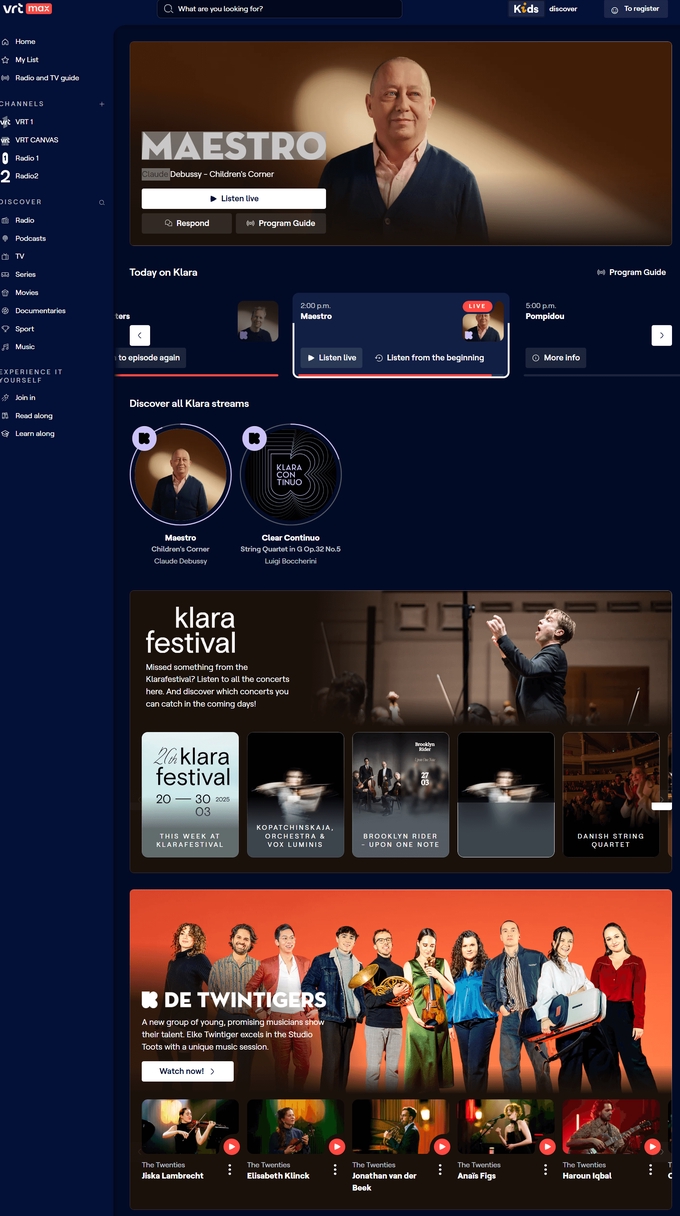Click the search magnifier icon
680x1216 pixels.
pyautogui.click(x=168, y=9)
